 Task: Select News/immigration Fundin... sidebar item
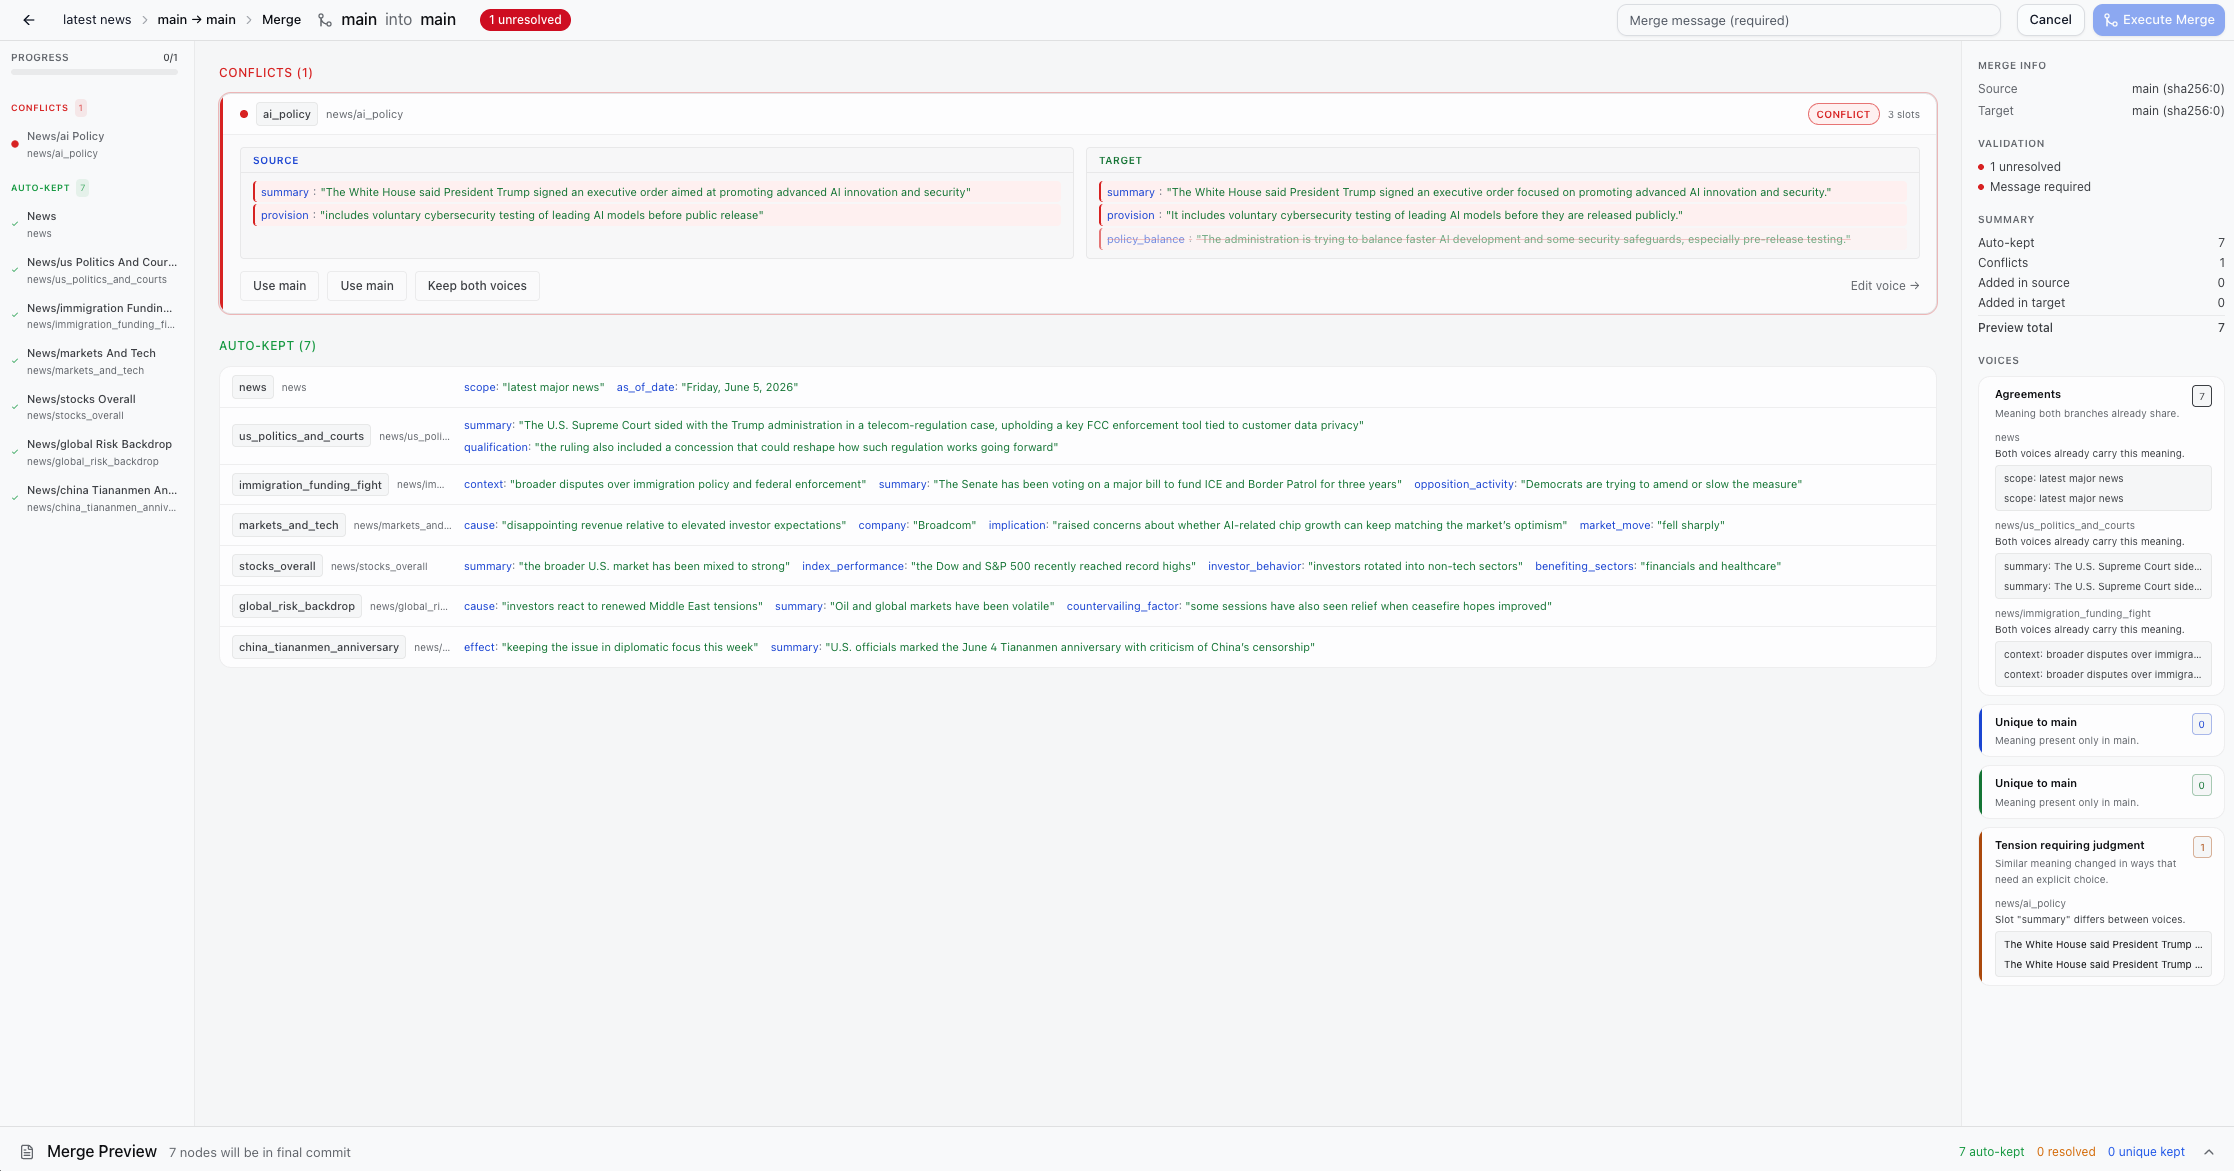click(95, 316)
